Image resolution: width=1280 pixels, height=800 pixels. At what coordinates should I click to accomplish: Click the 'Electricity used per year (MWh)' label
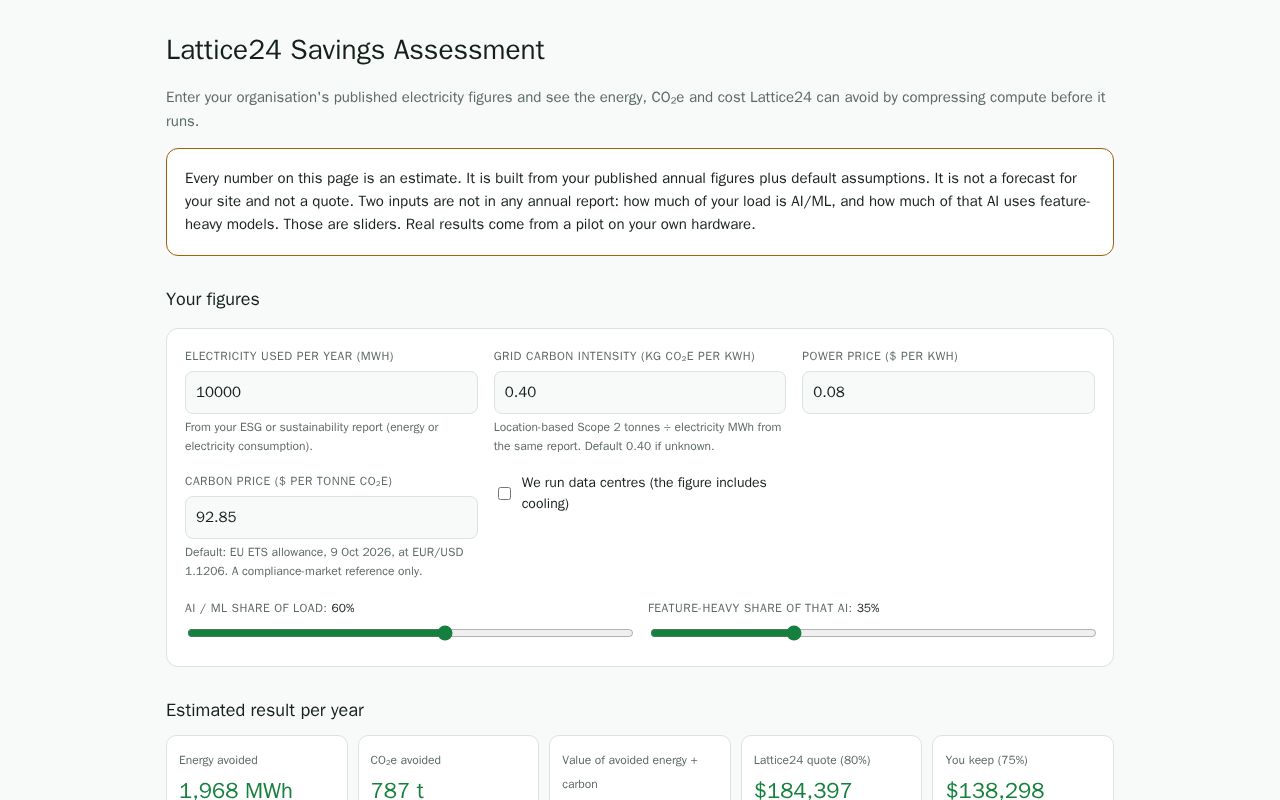tap(289, 356)
